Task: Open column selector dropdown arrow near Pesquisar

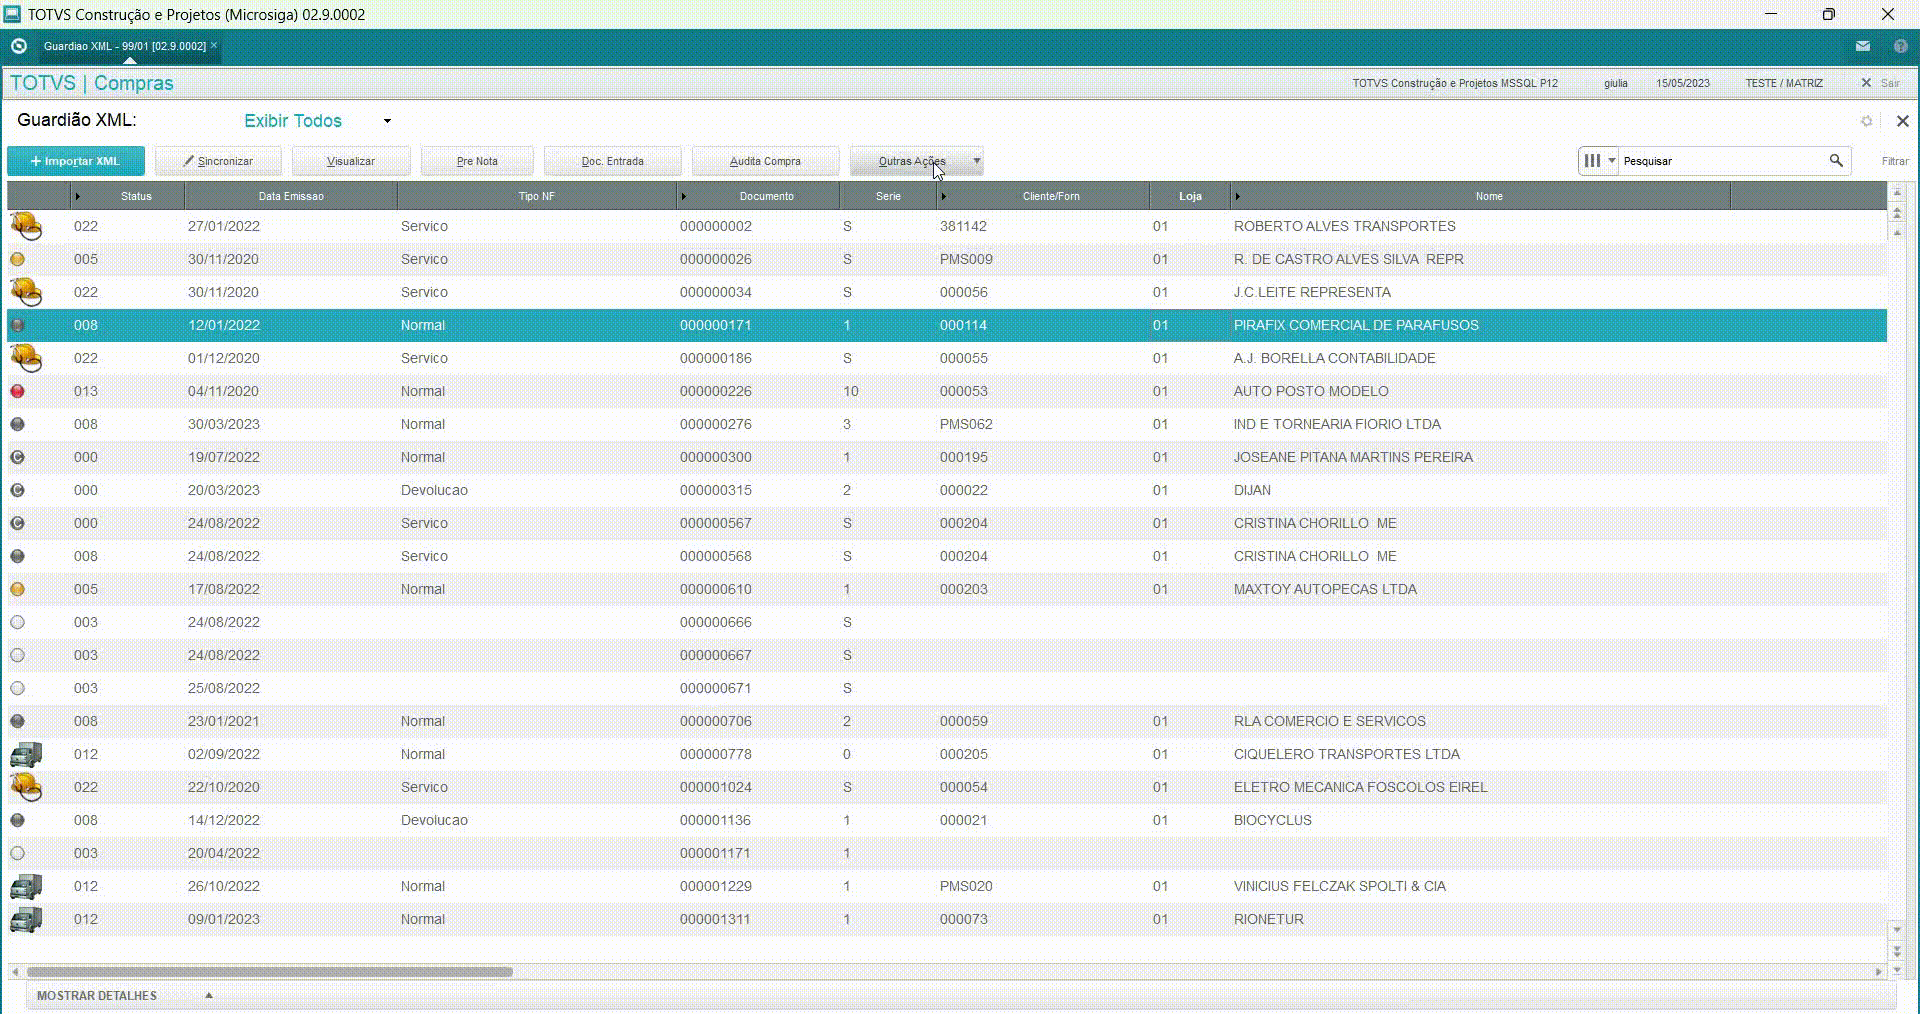Action: tap(1611, 160)
